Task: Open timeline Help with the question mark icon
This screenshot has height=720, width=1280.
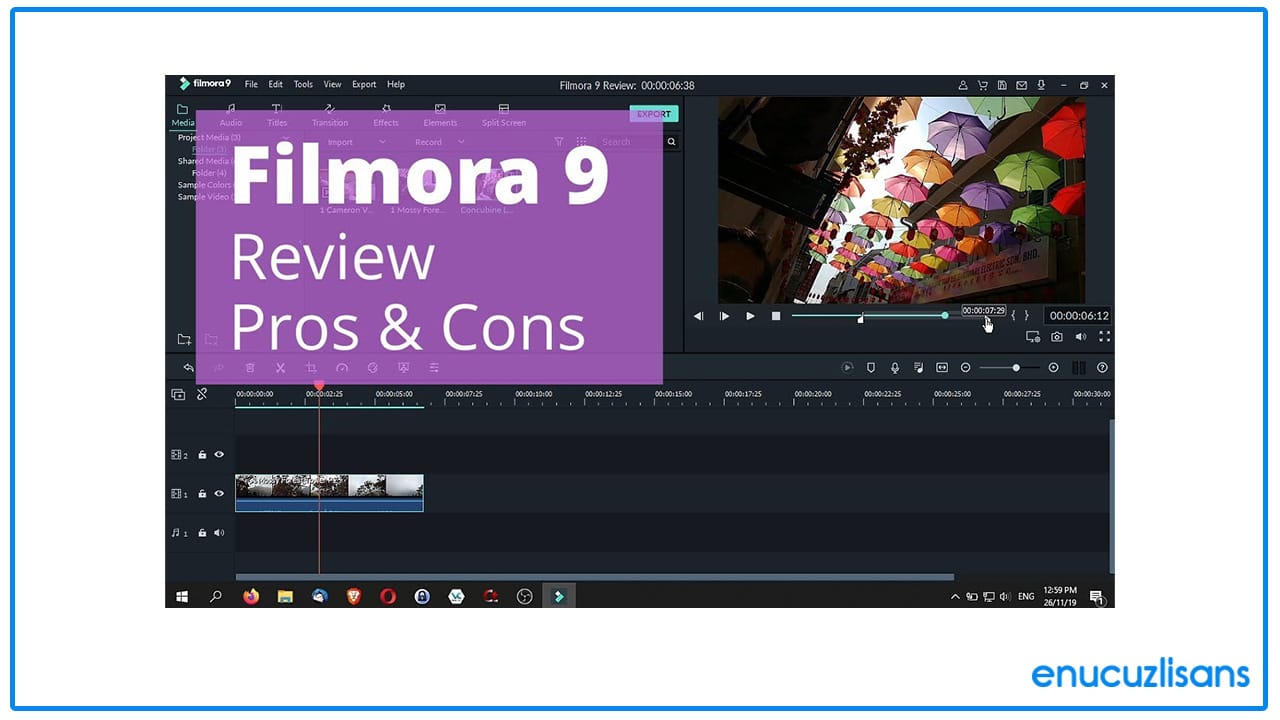Action: point(1102,368)
